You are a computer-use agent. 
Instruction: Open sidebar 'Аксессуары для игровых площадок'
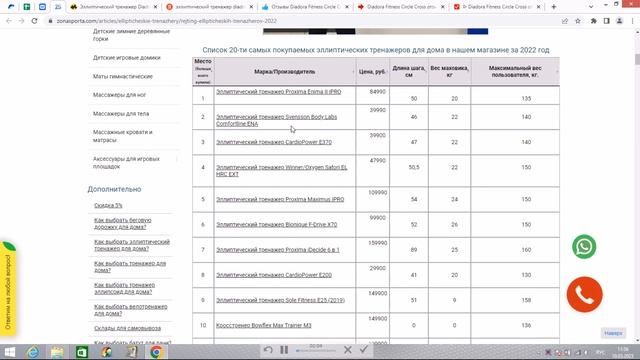(x=126, y=162)
